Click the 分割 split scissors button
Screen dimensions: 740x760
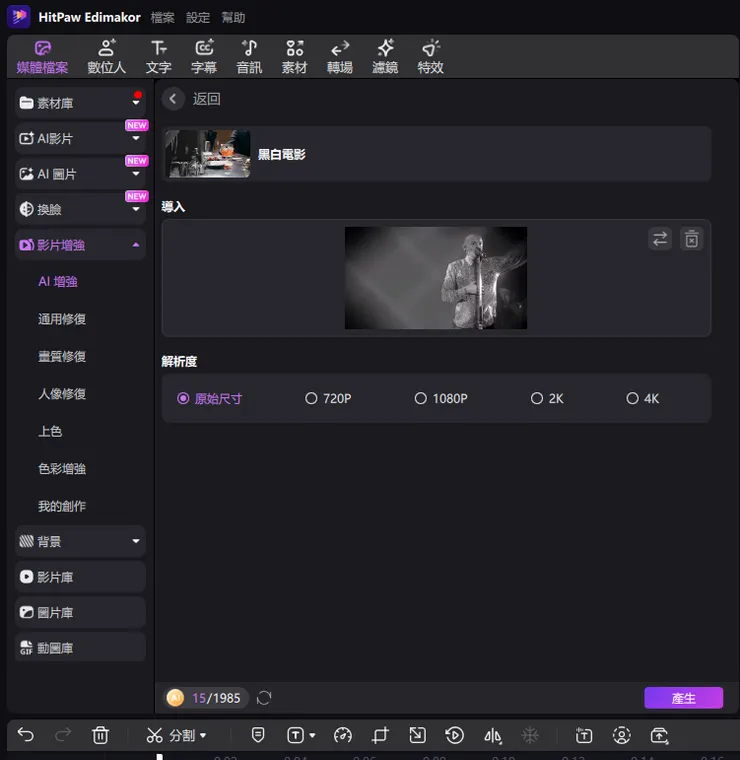[171, 735]
